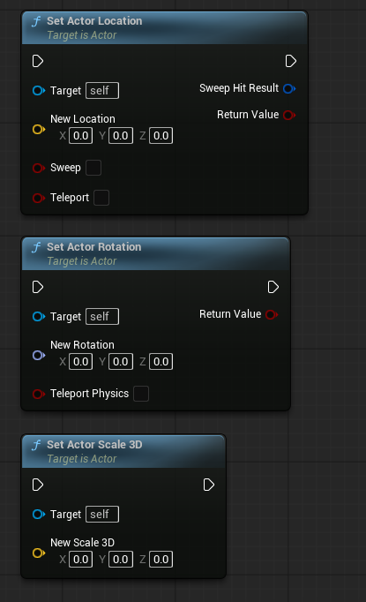Click the New Rotation Z value field
This screenshot has height=602, width=366.
(161, 362)
